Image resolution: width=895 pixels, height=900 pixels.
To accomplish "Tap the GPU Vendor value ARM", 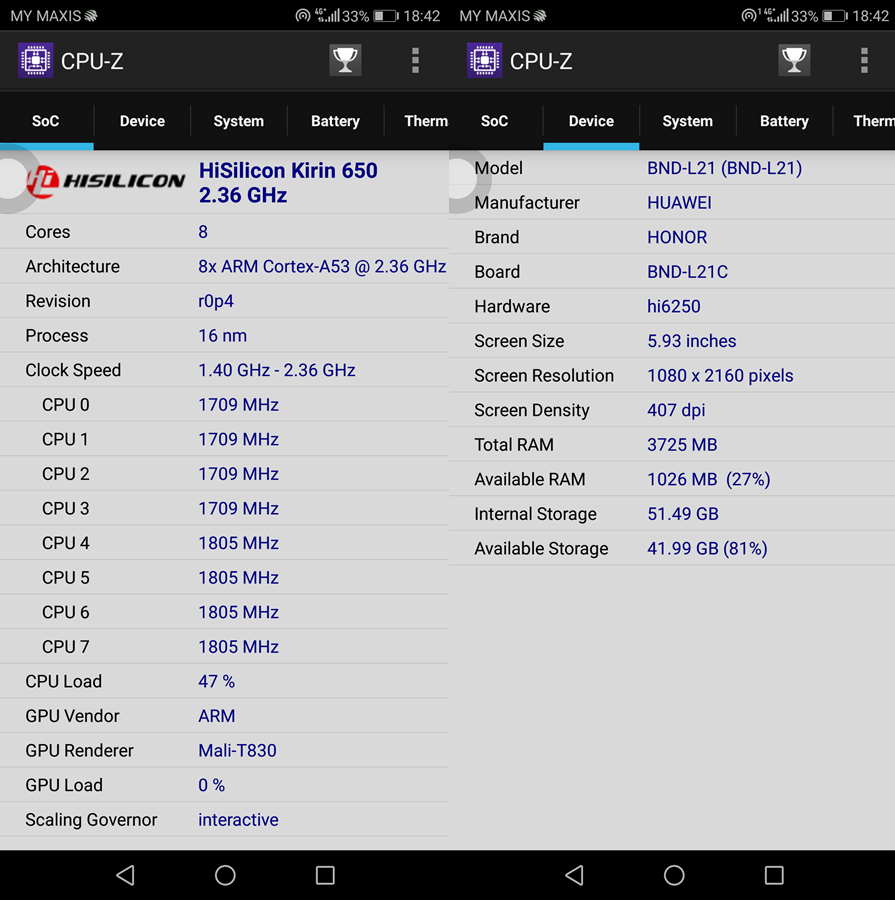I will [216, 716].
